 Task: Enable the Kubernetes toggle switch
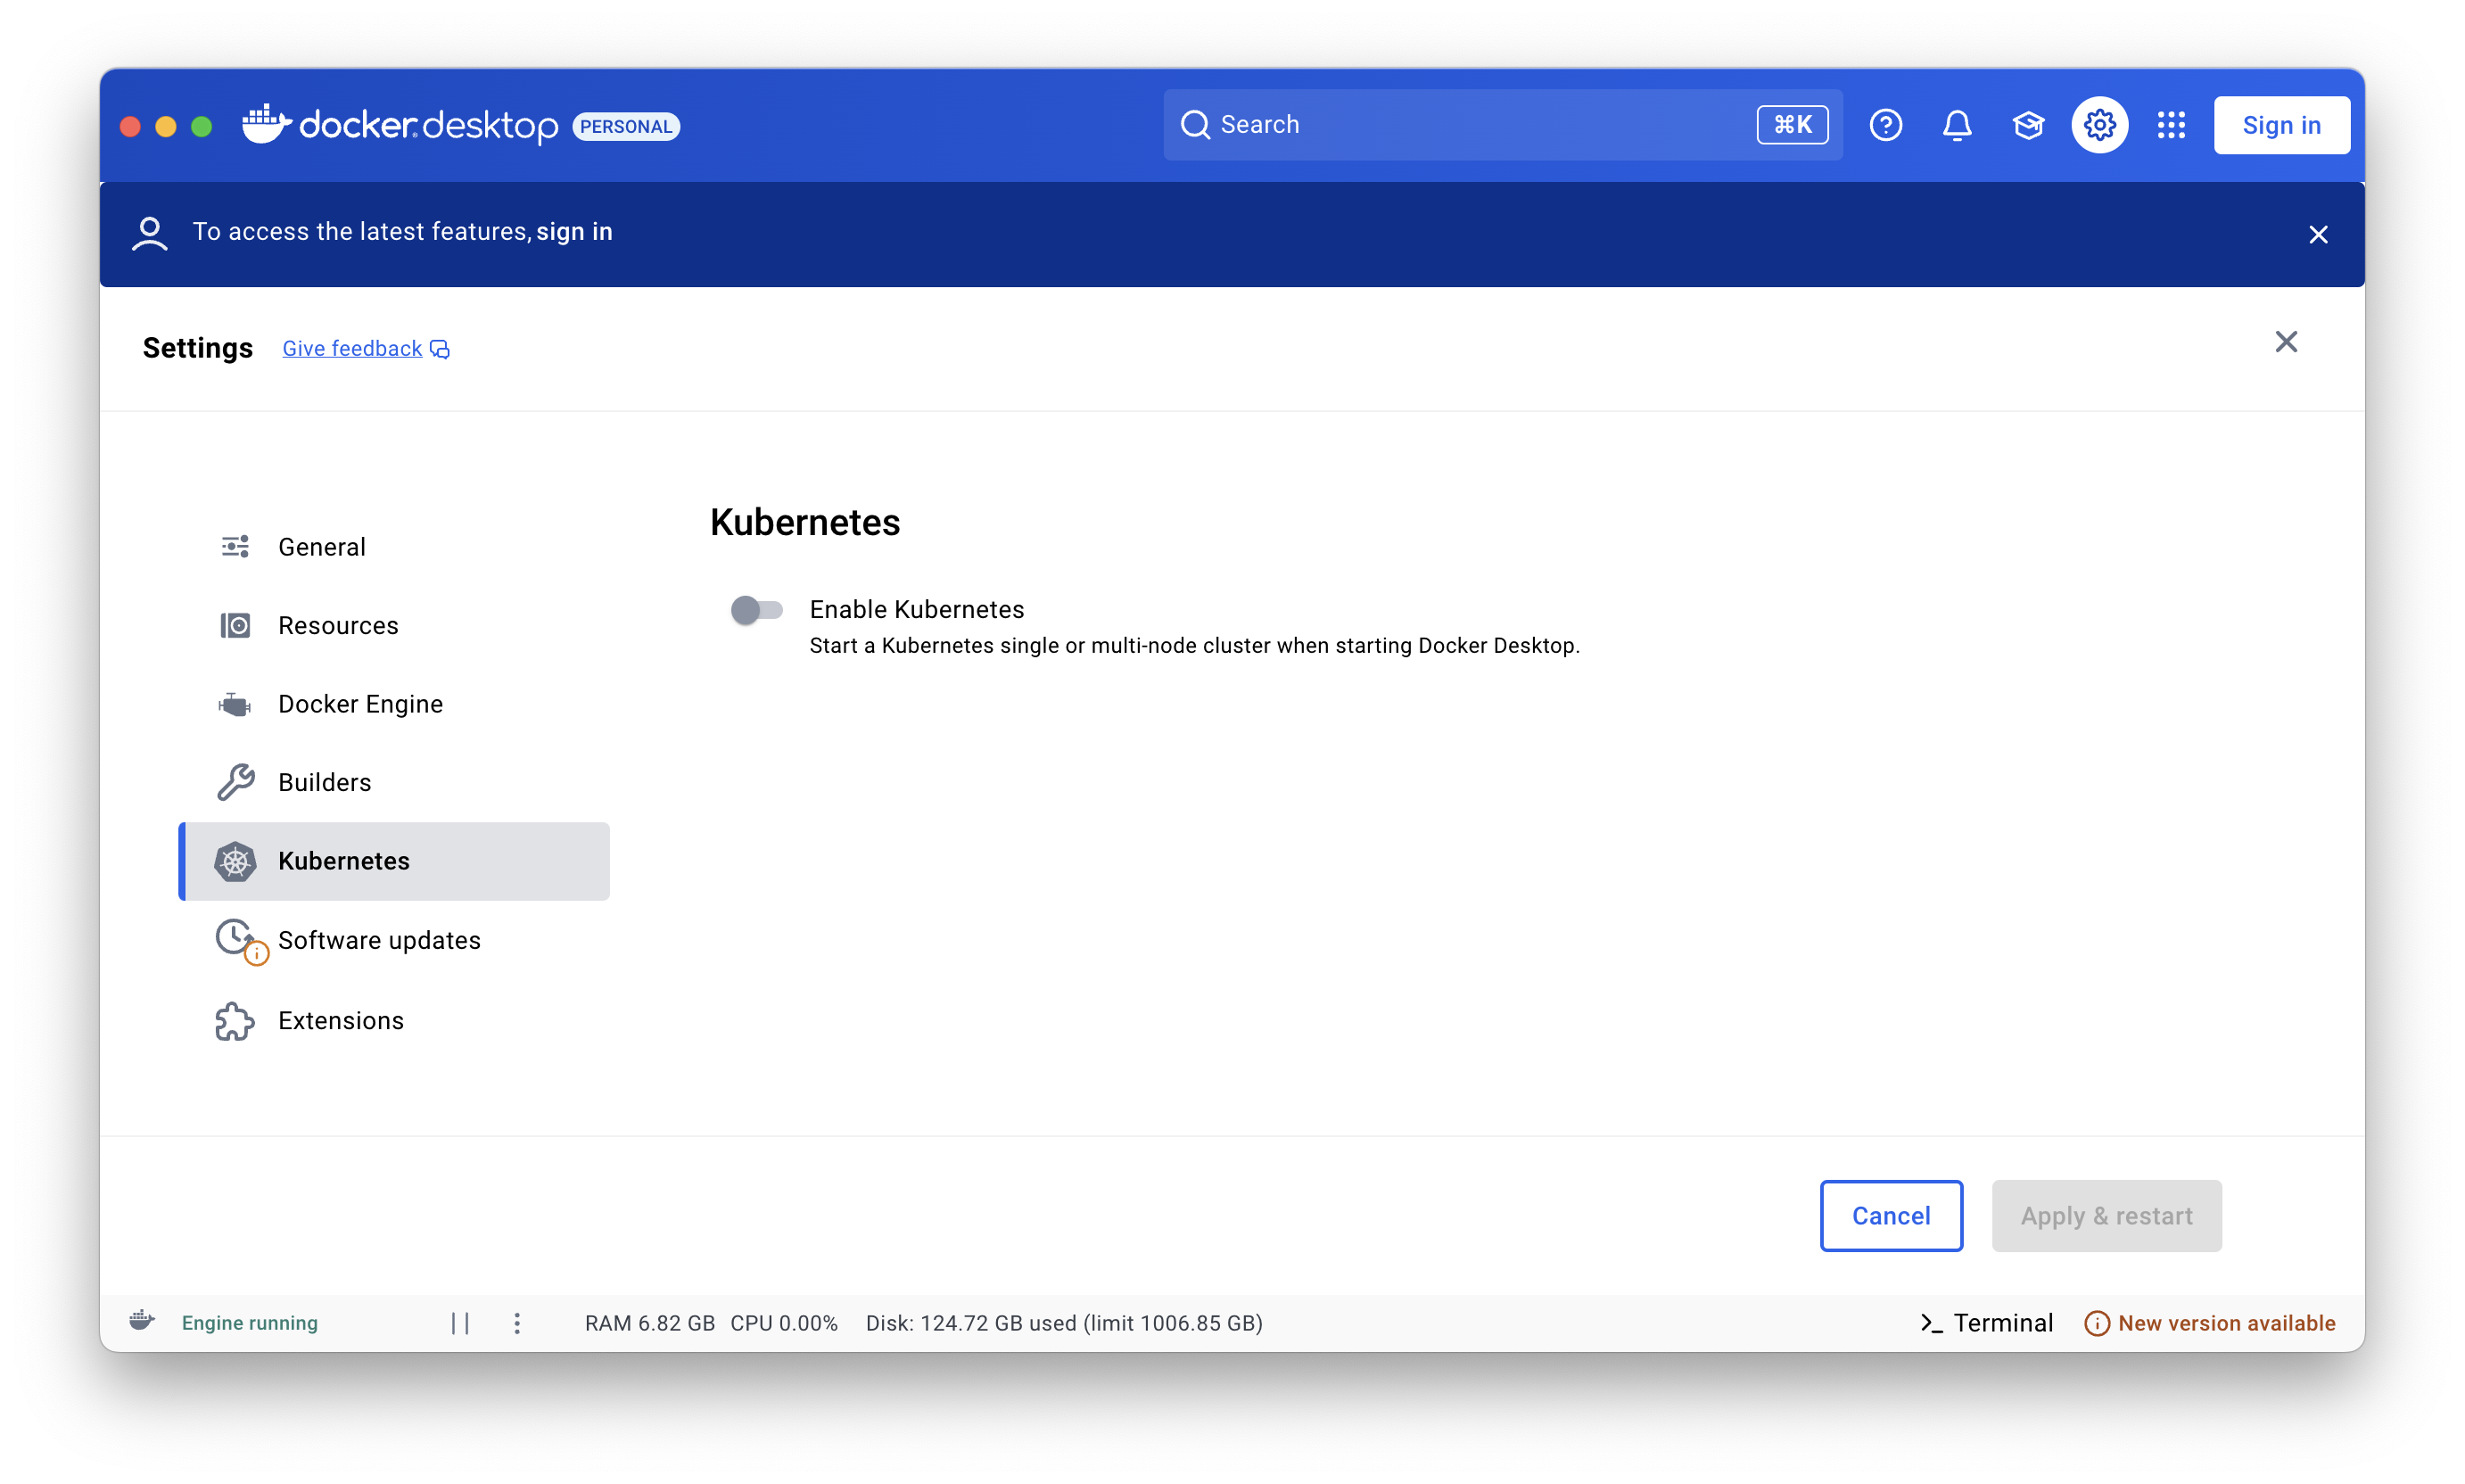click(756, 610)
